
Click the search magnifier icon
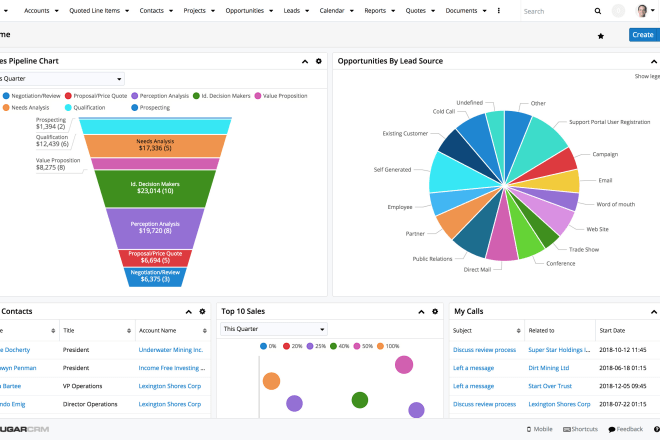pyautogui.click(x=598, y=11)
